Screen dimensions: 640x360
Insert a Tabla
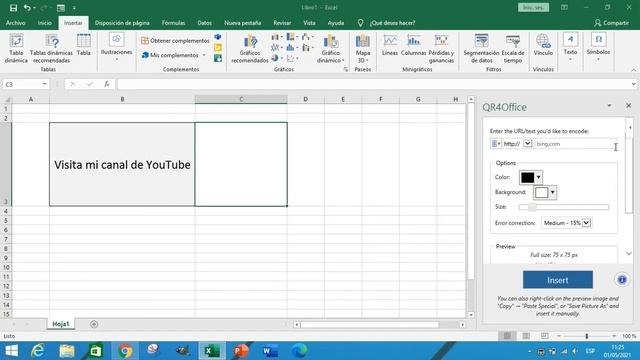click(84, 45)
